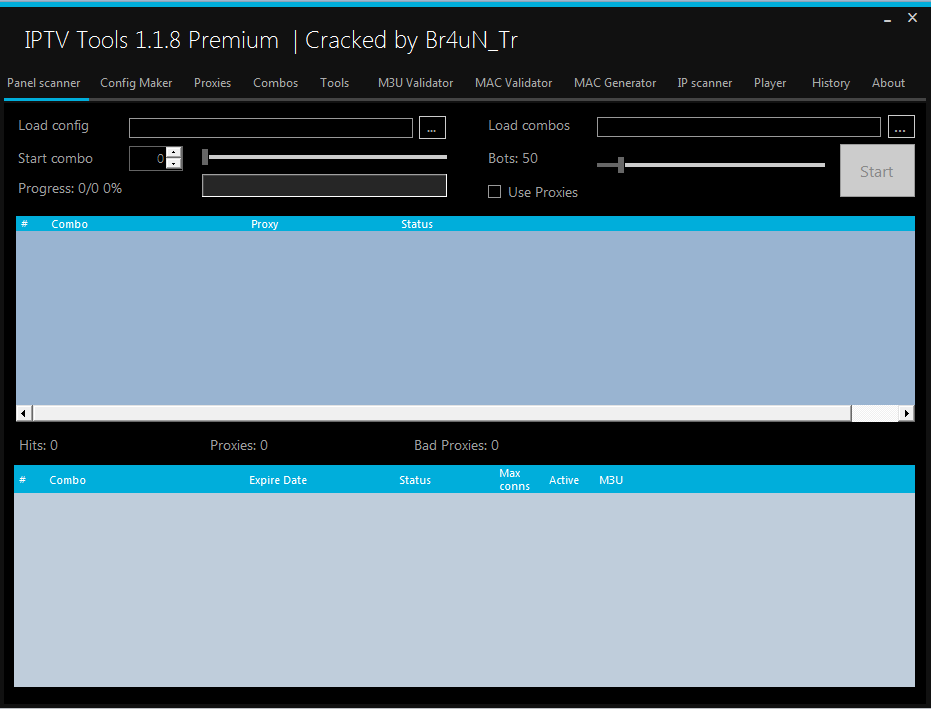The width and height of the screenshot is (931, 709).
Task: Select the M3U Validator tab
Action: pos(415,83)
